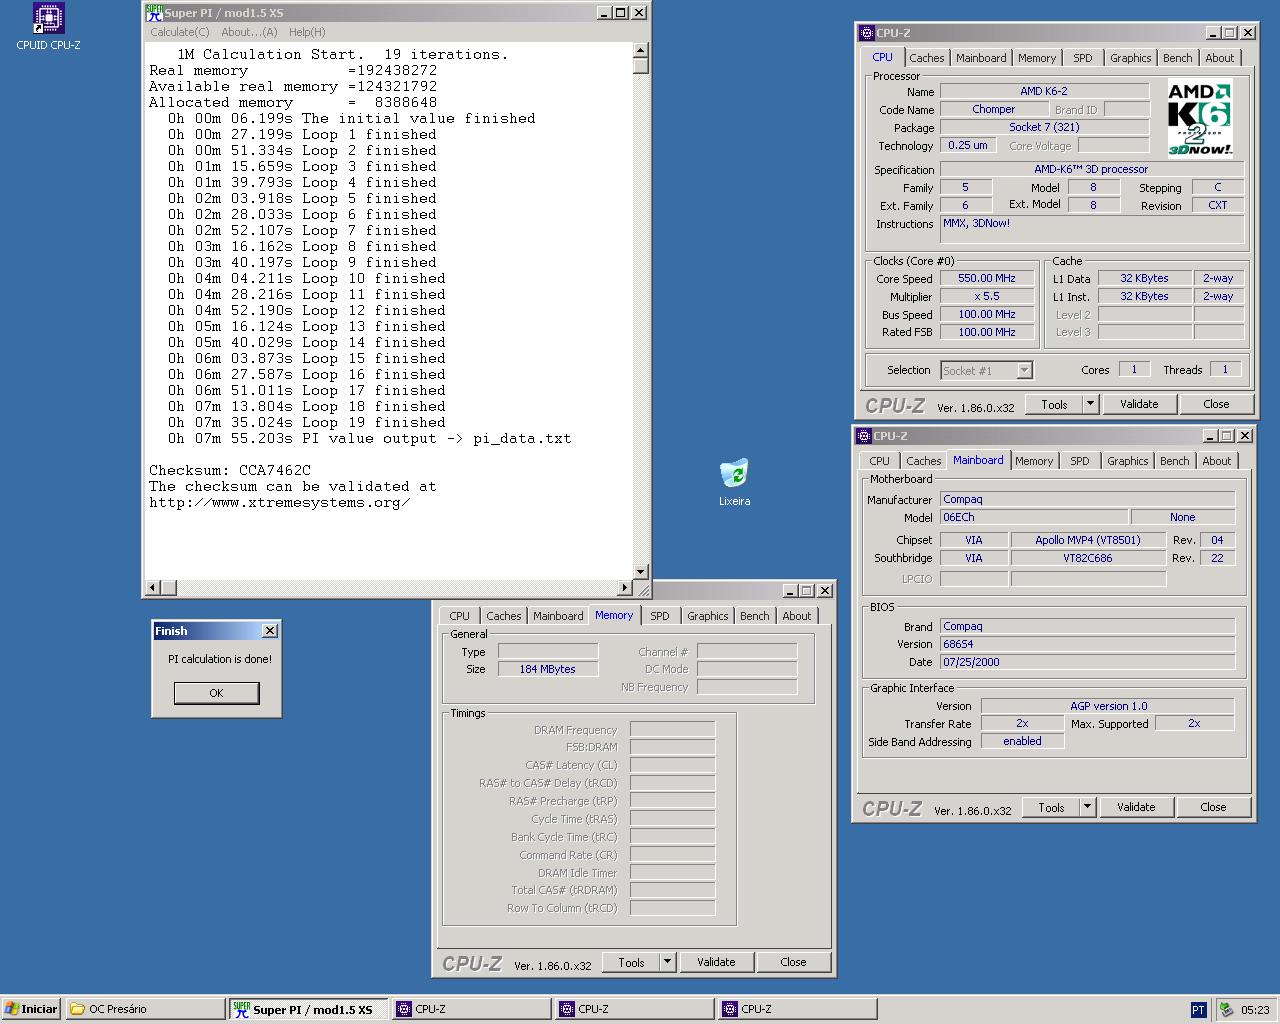Click Tools button in top CPU-Z window
The height and width of the screenshot is (1024, 1280).
(1054, 404)
